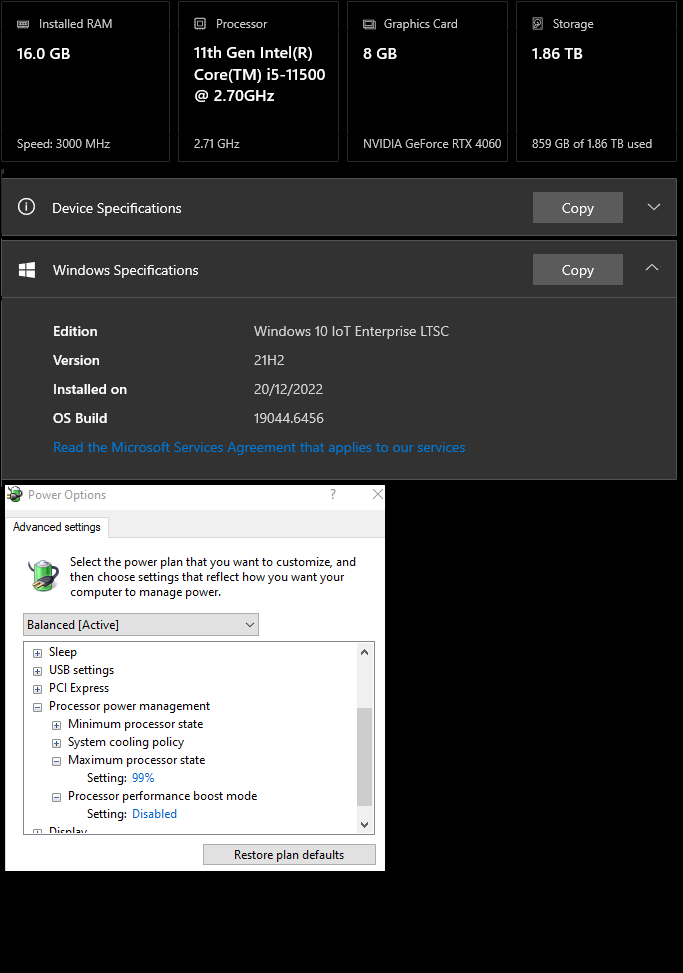Click the 2.71 GHz processor speed

tap(217, 144)
